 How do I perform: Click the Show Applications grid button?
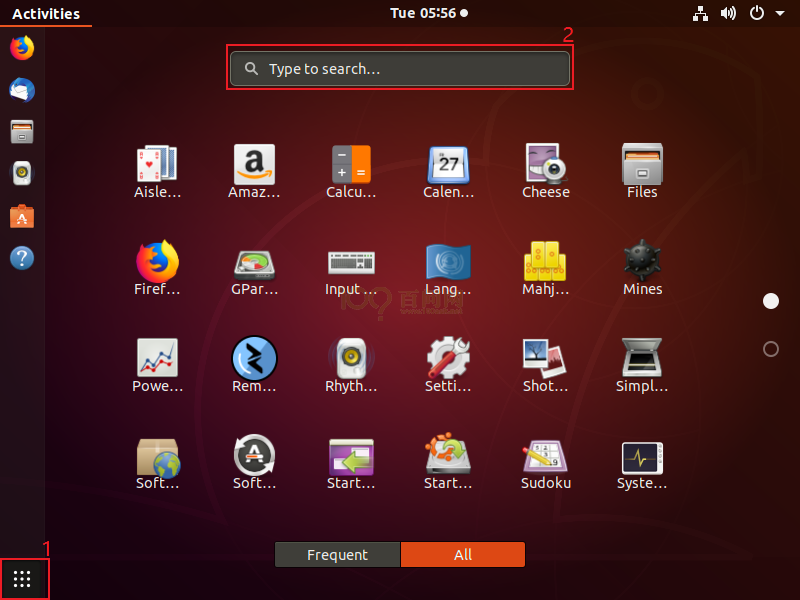point(22,579)
